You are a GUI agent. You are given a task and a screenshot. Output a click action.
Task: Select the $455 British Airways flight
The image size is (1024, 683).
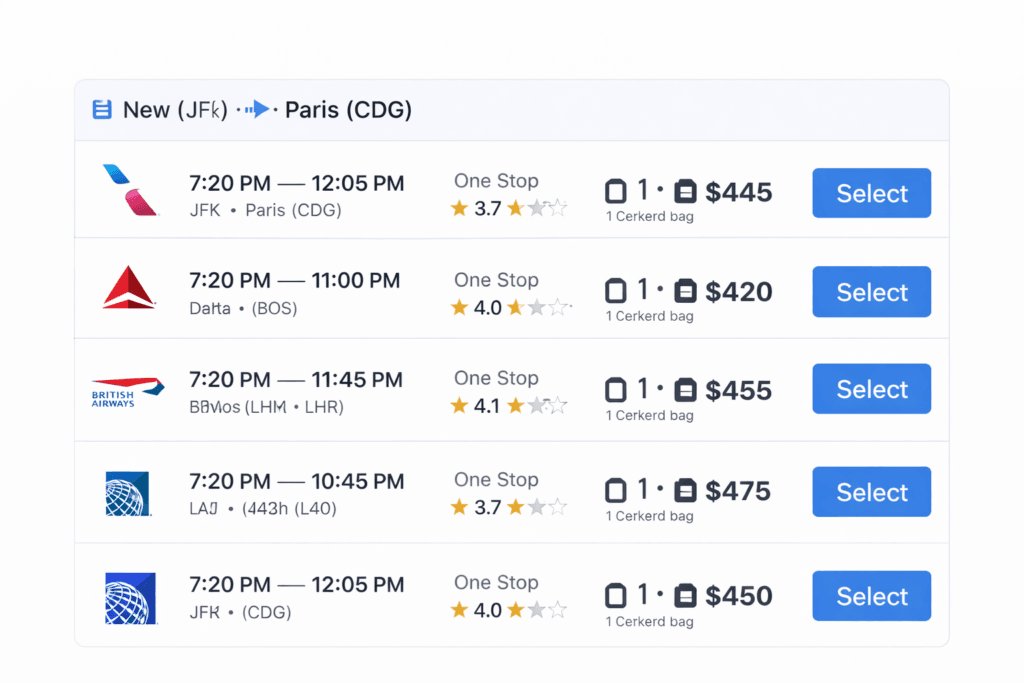pyautogui.click(x=871, y=389)
